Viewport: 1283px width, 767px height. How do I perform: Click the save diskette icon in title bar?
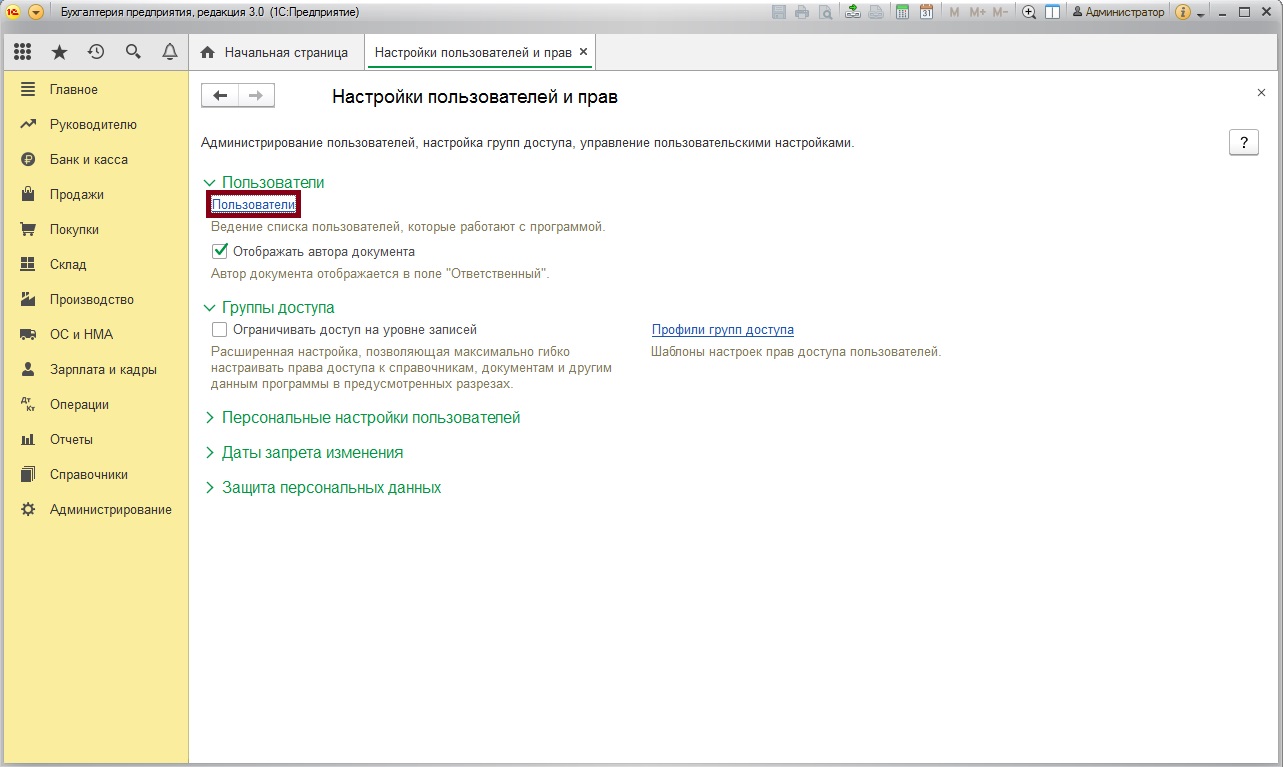[780, 12]
